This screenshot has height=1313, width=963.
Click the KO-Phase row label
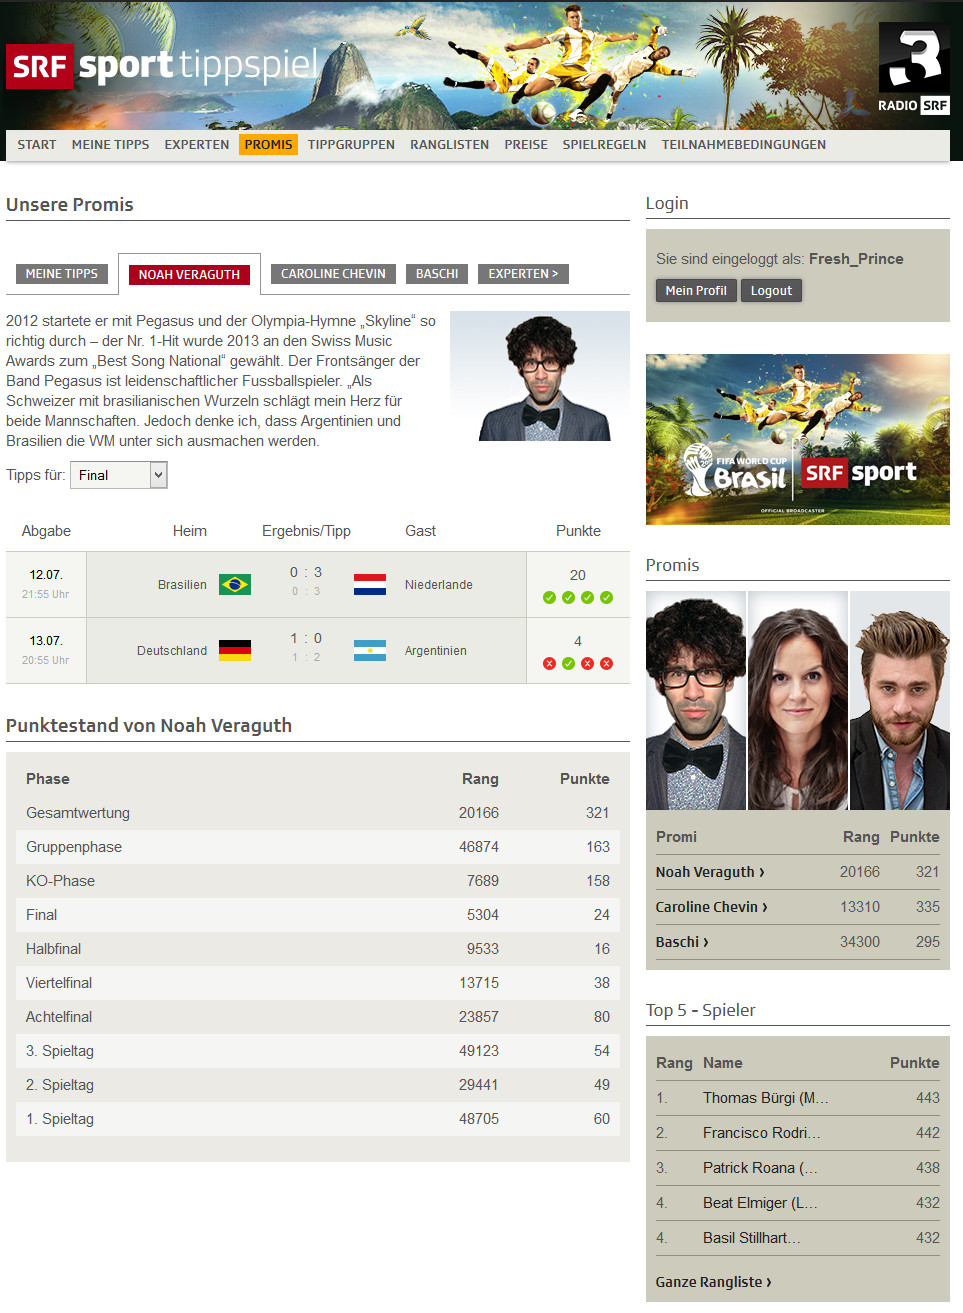coord(61,881)
